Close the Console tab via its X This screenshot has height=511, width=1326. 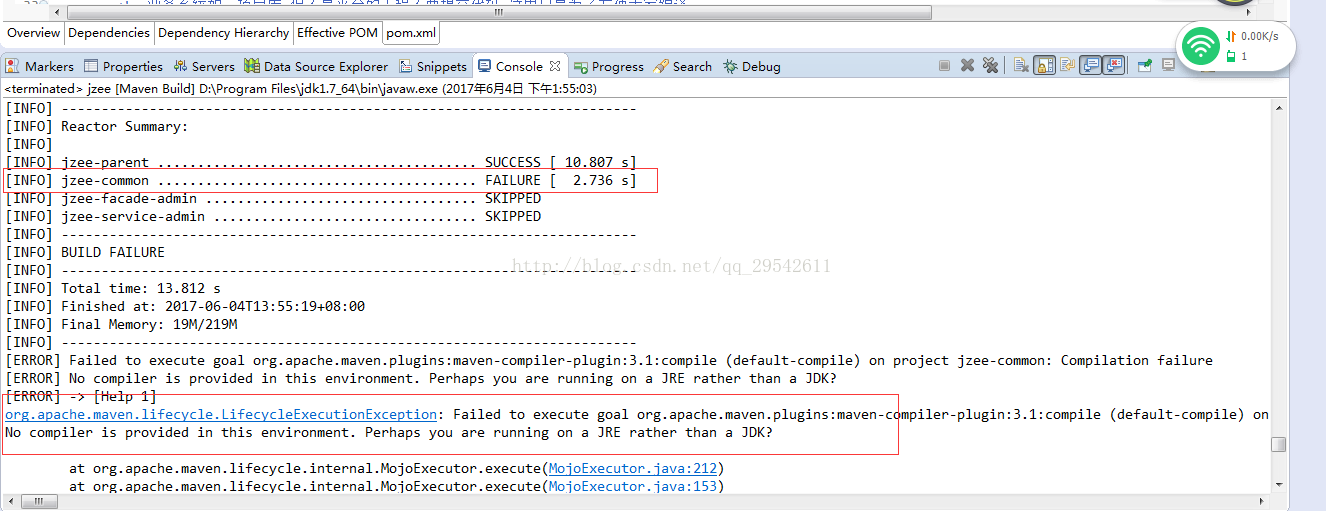coord(555,67)
